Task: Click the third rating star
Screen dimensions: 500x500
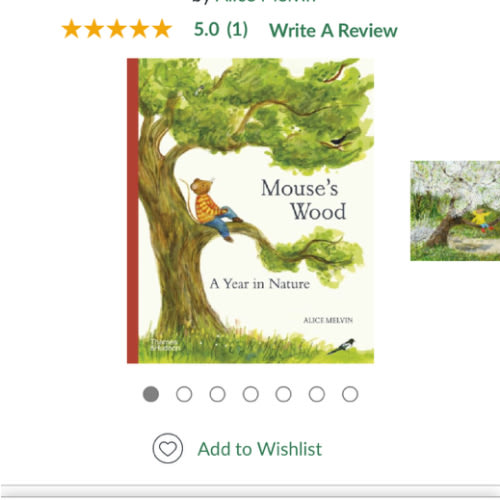Action: pyautogui.click(x=117, y=29)
